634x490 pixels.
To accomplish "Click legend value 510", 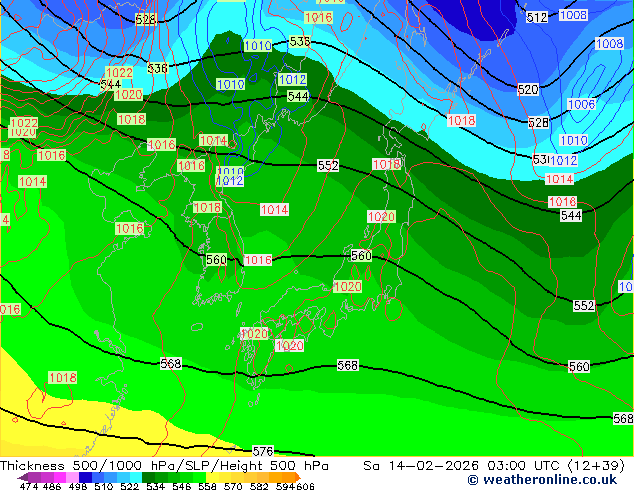I will [104, 486].
